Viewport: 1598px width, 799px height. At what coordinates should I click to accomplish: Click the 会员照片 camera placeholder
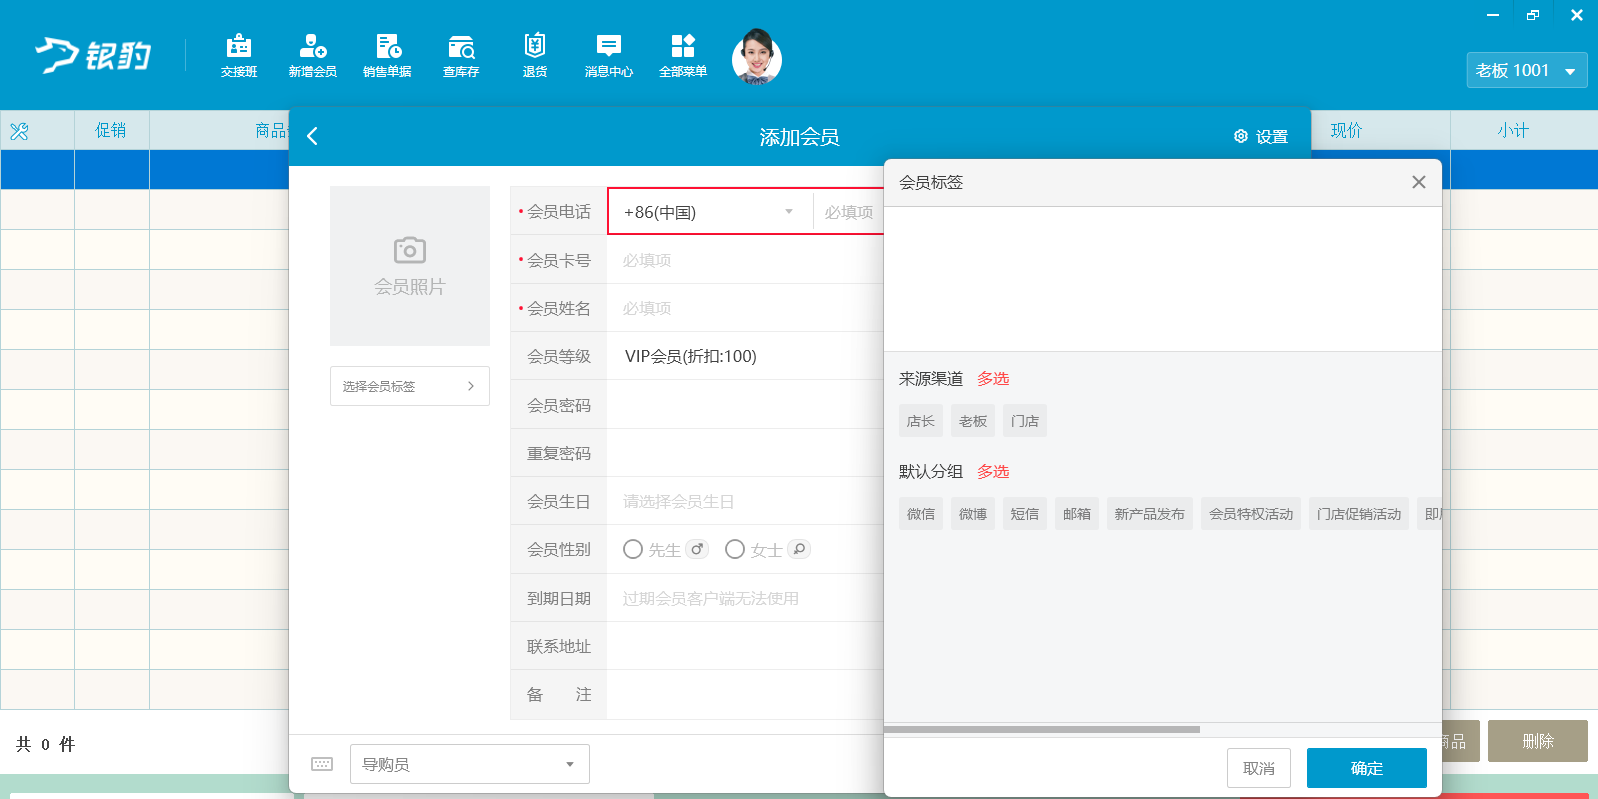[x=410, y=266]
